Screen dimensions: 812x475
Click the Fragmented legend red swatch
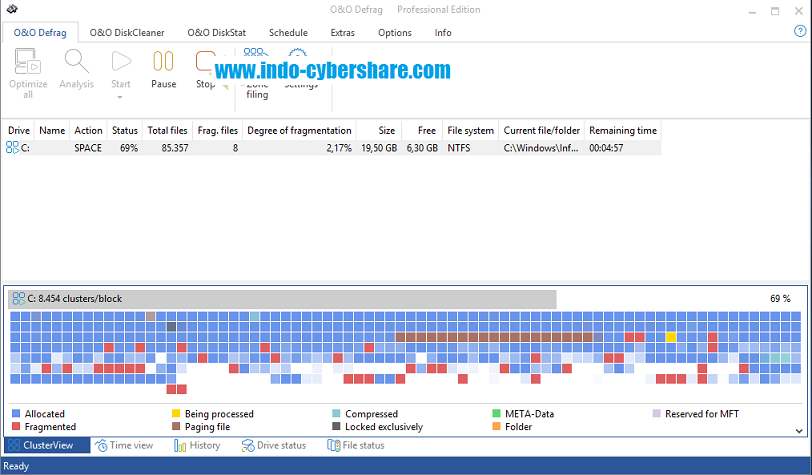pos(16,426)
